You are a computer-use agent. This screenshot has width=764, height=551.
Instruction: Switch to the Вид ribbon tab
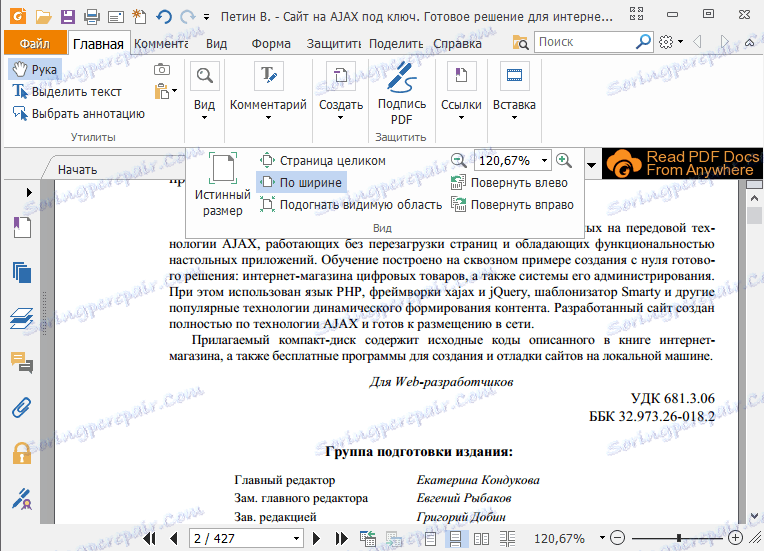(216, 44)
